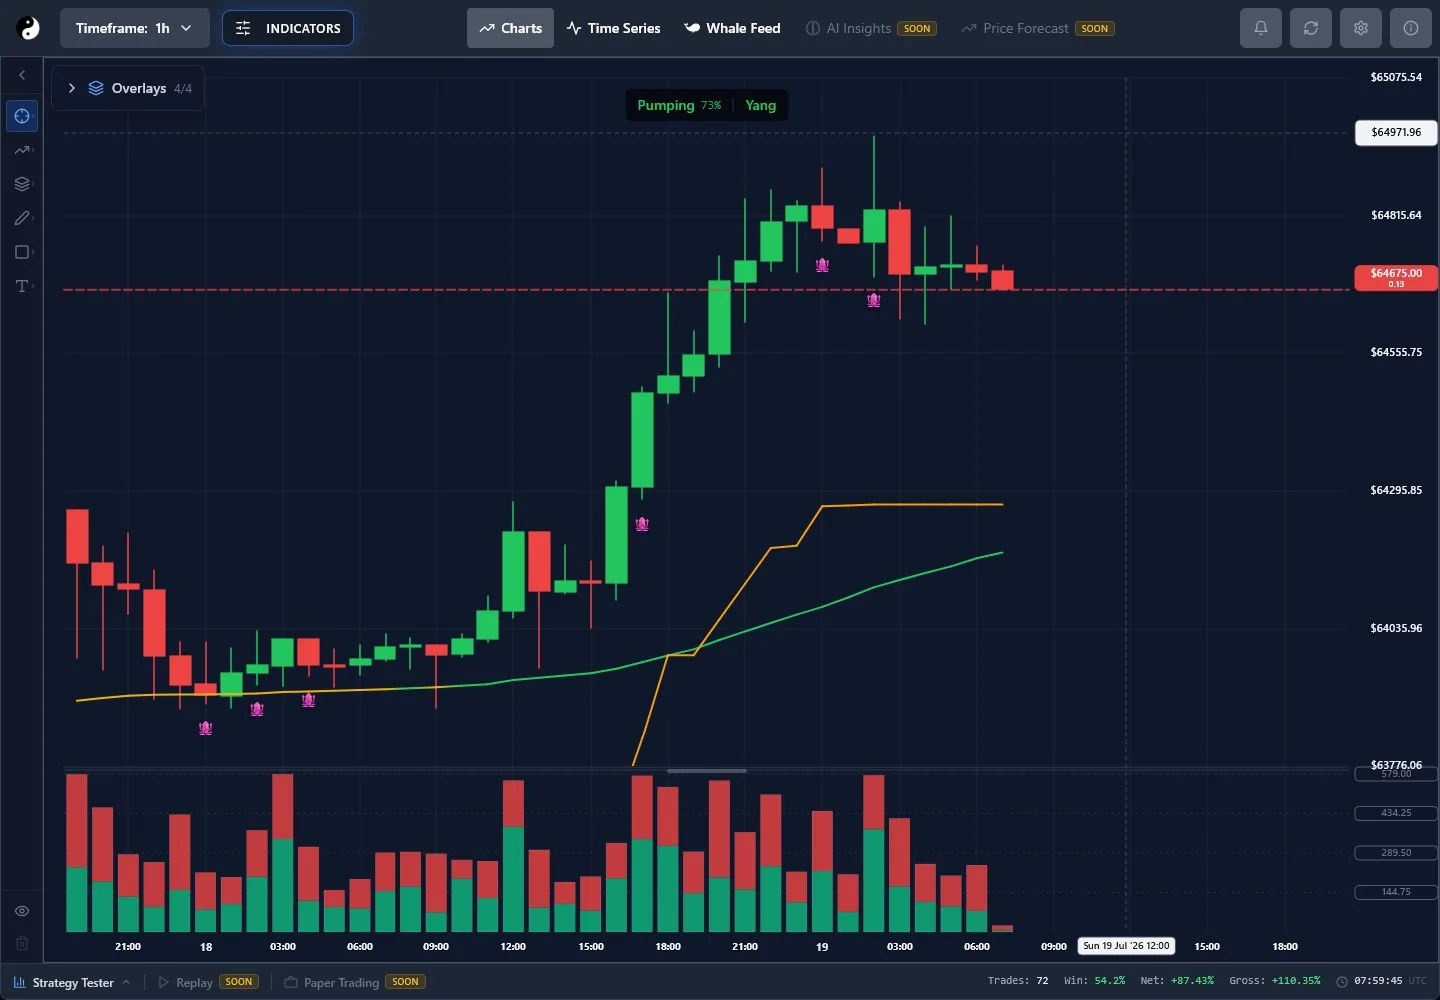The height and width of the screenshot is (1000, 1440).
Task: Click the Yang label in the badge
Action: (760, 105)
